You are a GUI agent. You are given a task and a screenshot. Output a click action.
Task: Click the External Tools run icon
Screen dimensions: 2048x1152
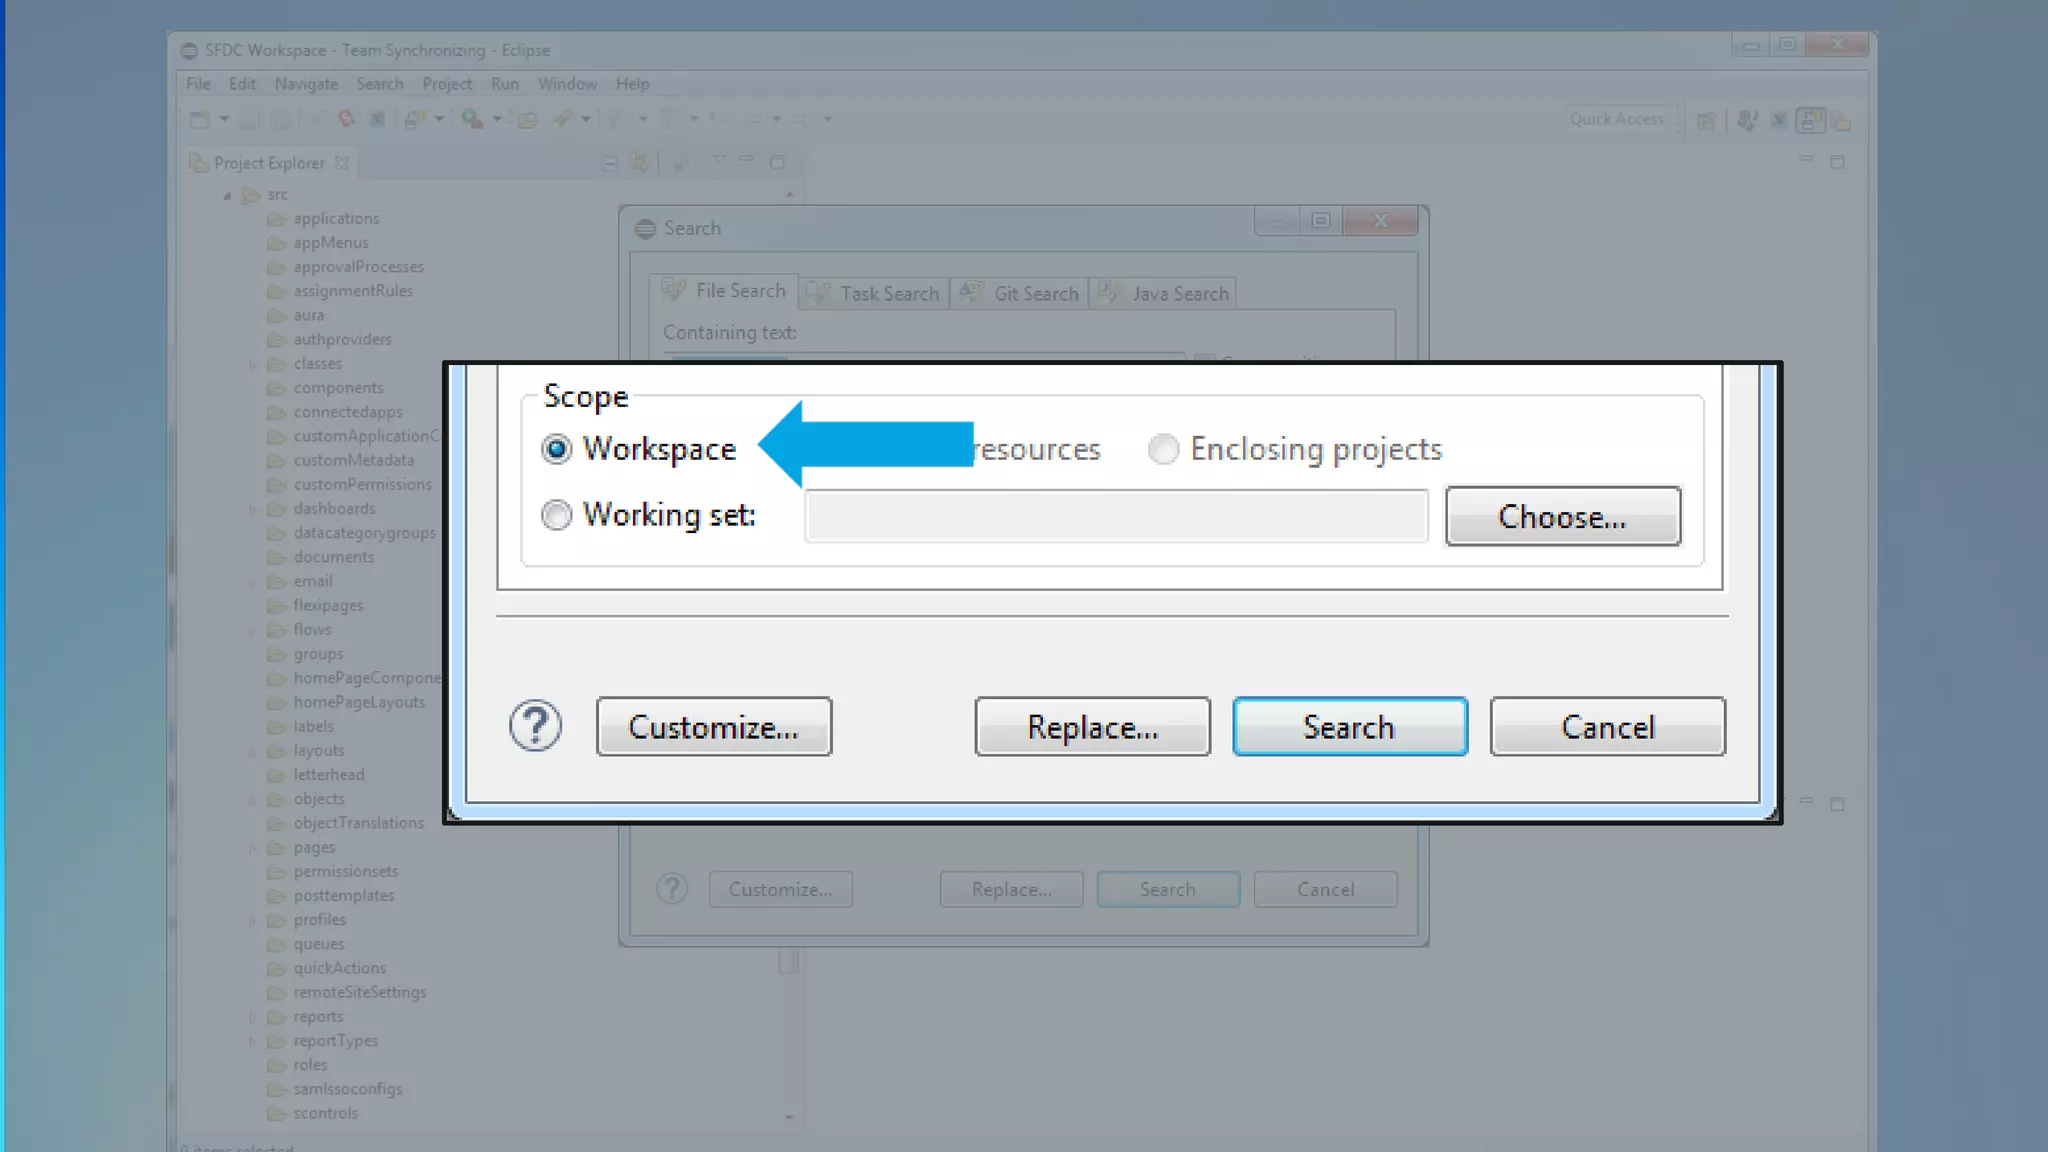[472, 119]
